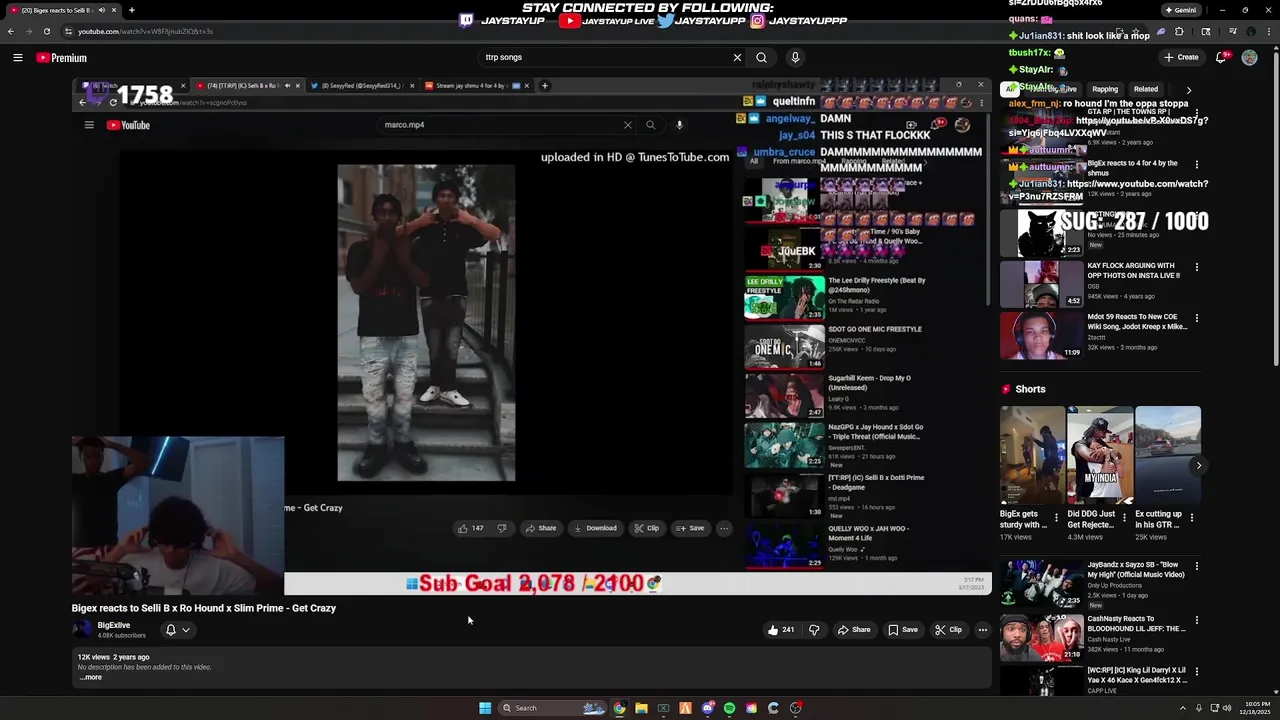Open Spotify from the taskbar
Screen dimensions: 1280x720
pos(729,708)
